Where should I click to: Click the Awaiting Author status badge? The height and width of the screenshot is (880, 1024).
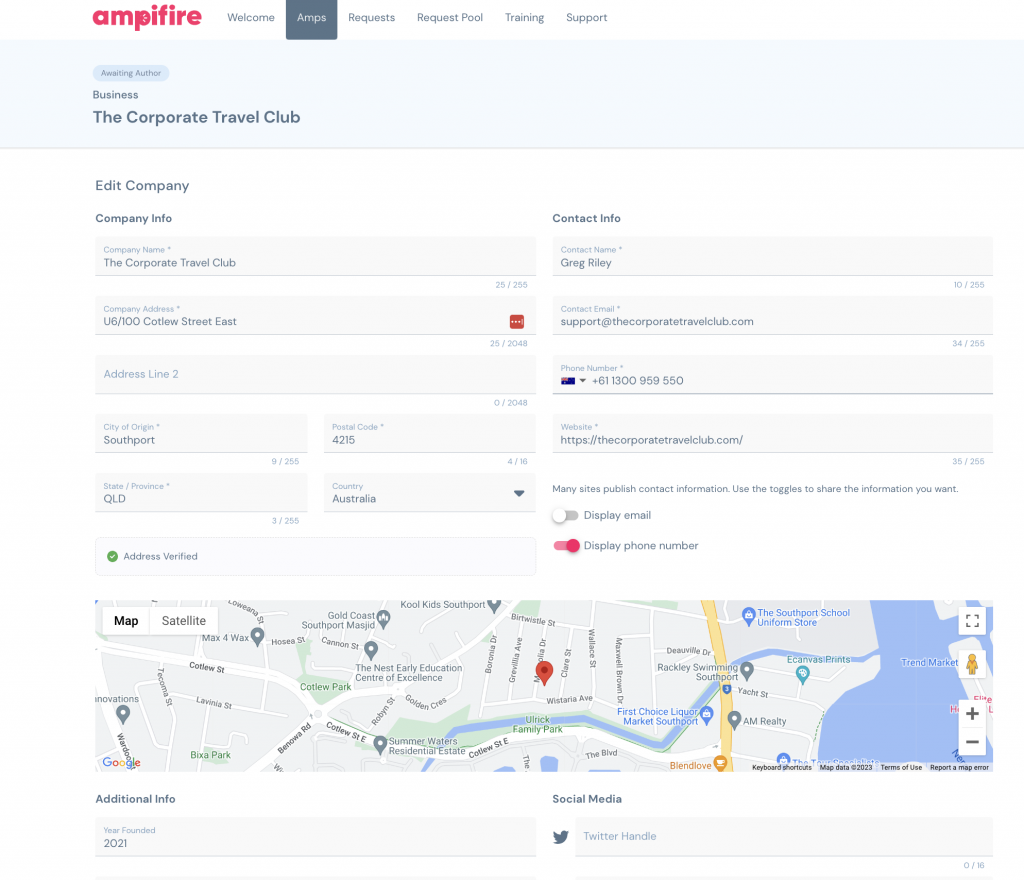131,73
